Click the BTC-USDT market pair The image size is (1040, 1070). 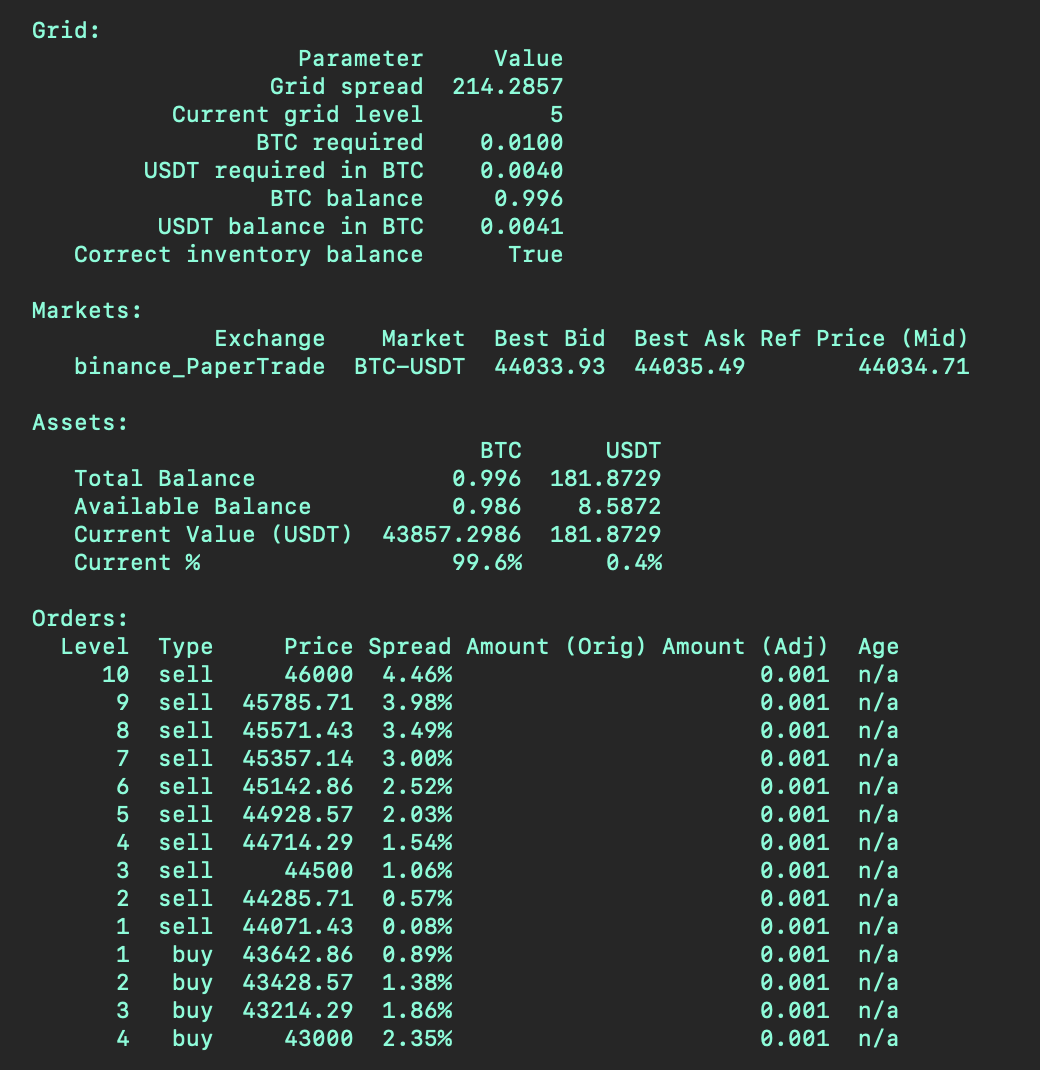coord(409,367)
